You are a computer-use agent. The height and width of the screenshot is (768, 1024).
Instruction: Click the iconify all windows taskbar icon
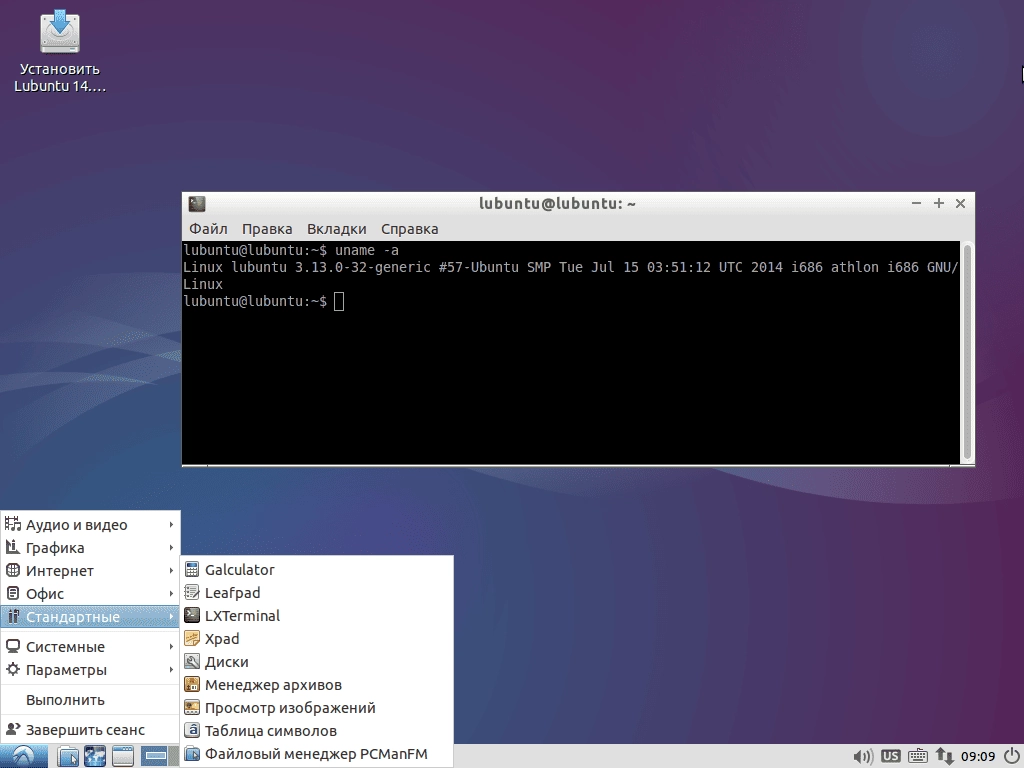click(123, 756)
